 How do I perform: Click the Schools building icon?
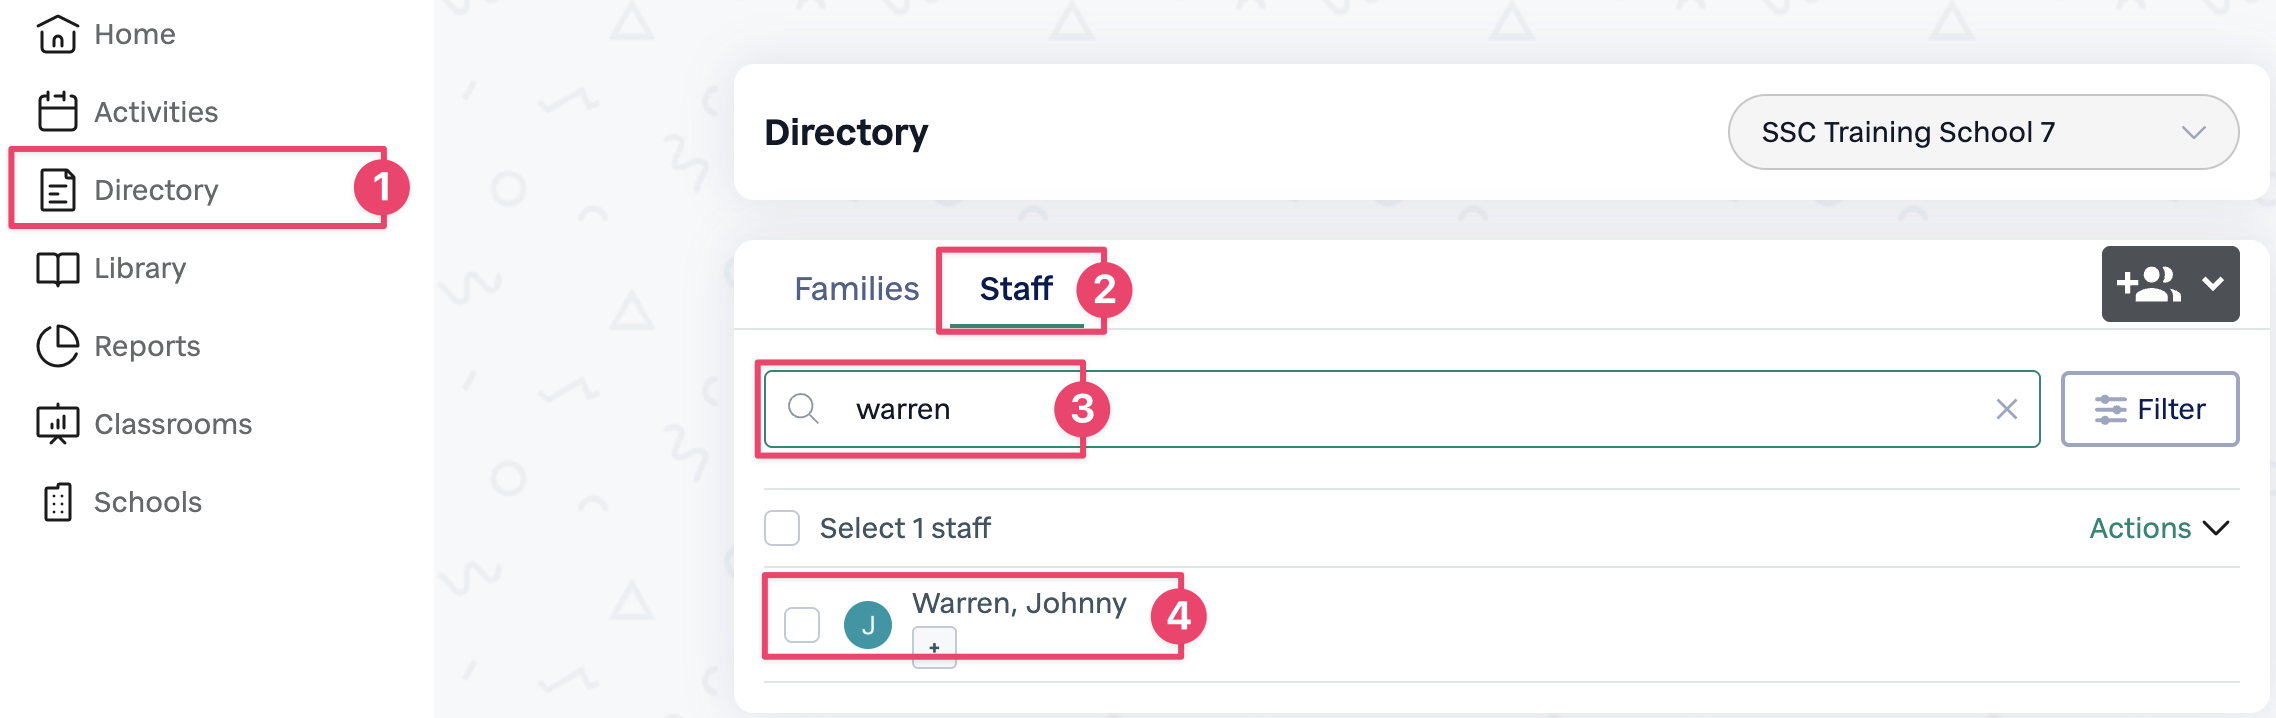pos(57,502)
